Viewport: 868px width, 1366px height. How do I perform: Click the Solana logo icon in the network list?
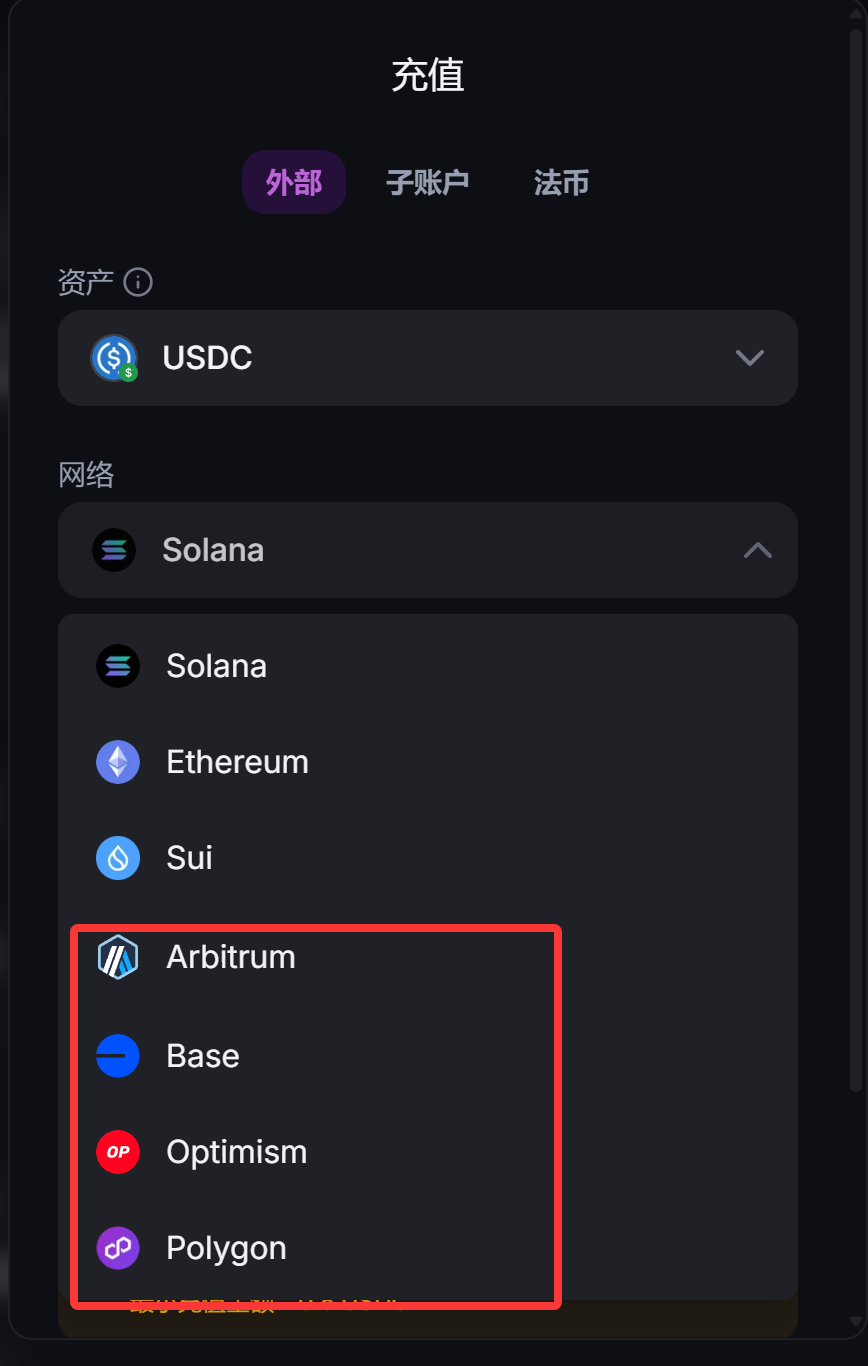point(118,666)
